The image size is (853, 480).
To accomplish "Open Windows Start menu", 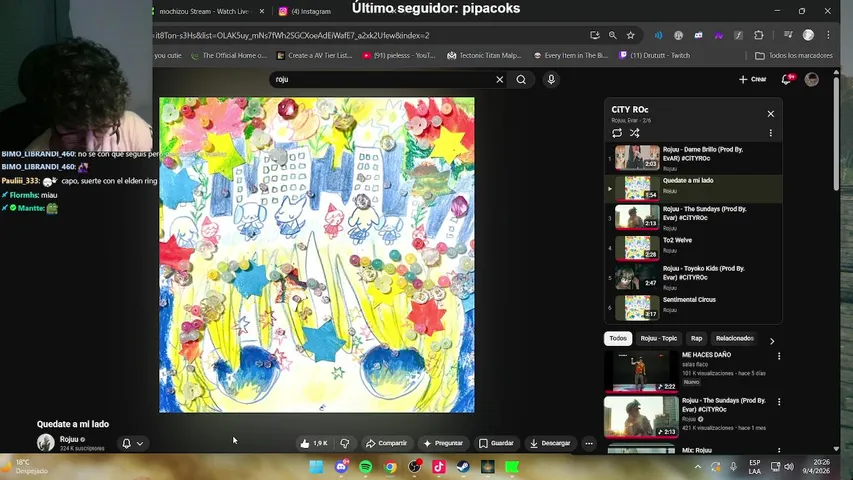I will click(316, 467).
